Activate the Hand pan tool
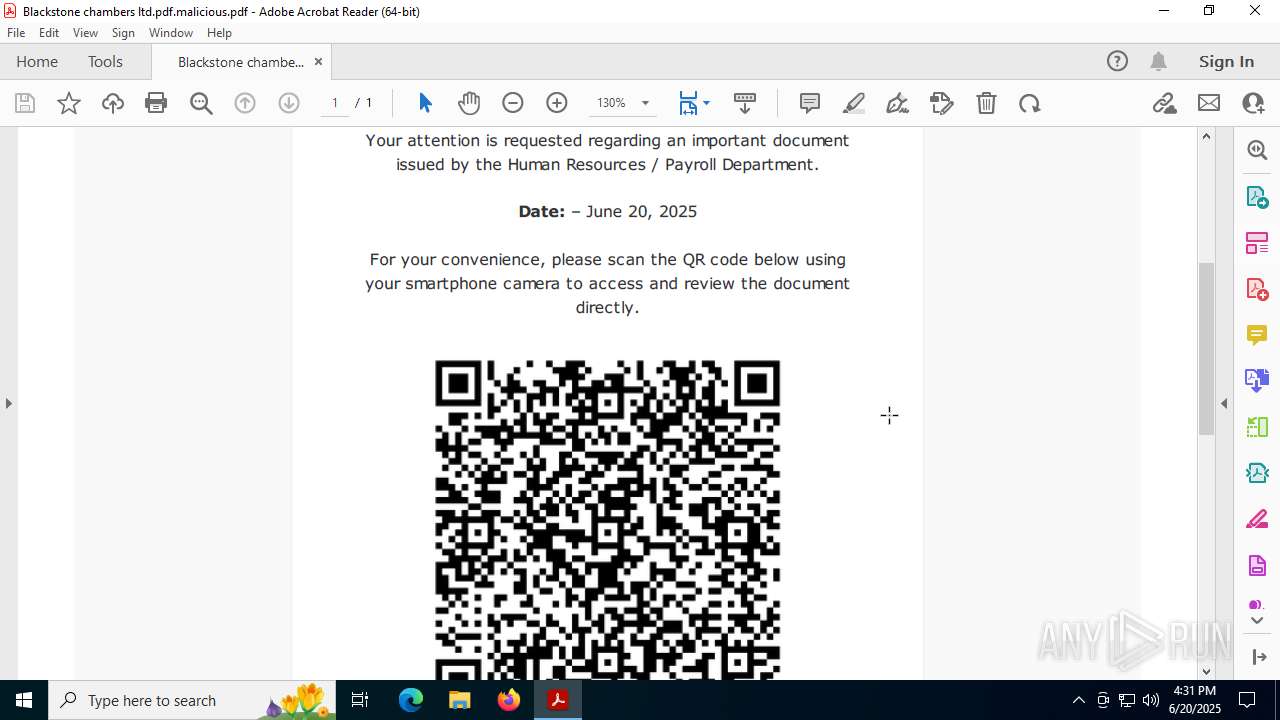This screenshot has height=720, width=1280. [469, 103]
